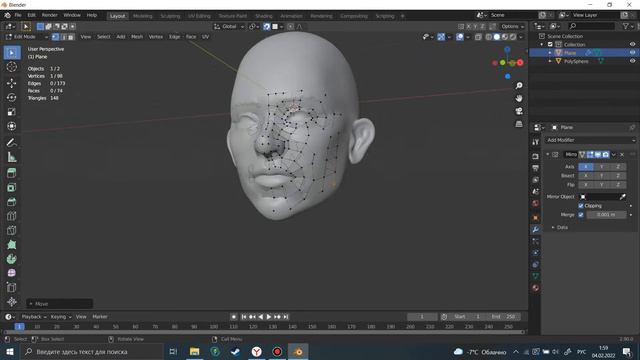Choose the Move tool
Screen dimensions: 640x360
(12, 83)
